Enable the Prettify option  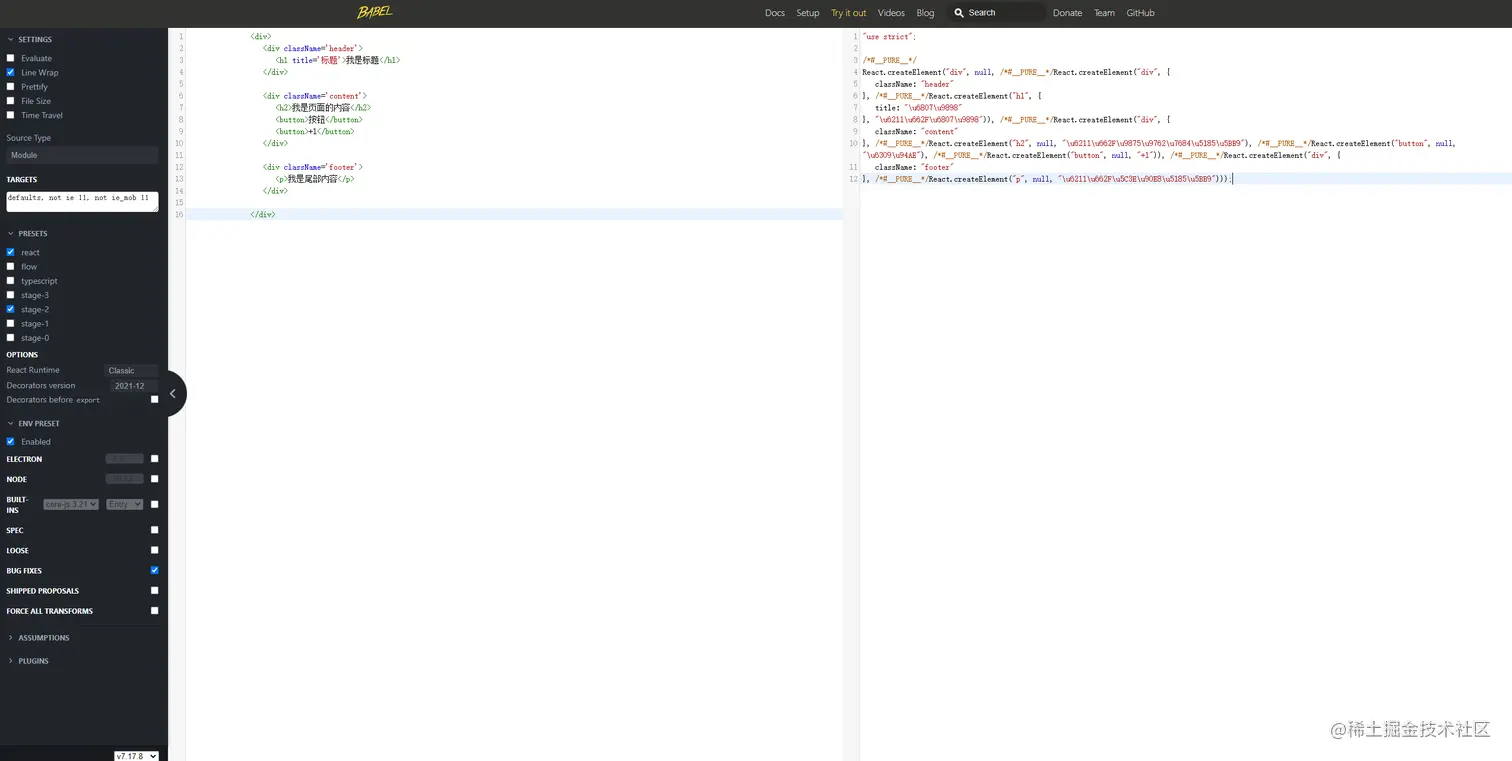pos(11,86)
